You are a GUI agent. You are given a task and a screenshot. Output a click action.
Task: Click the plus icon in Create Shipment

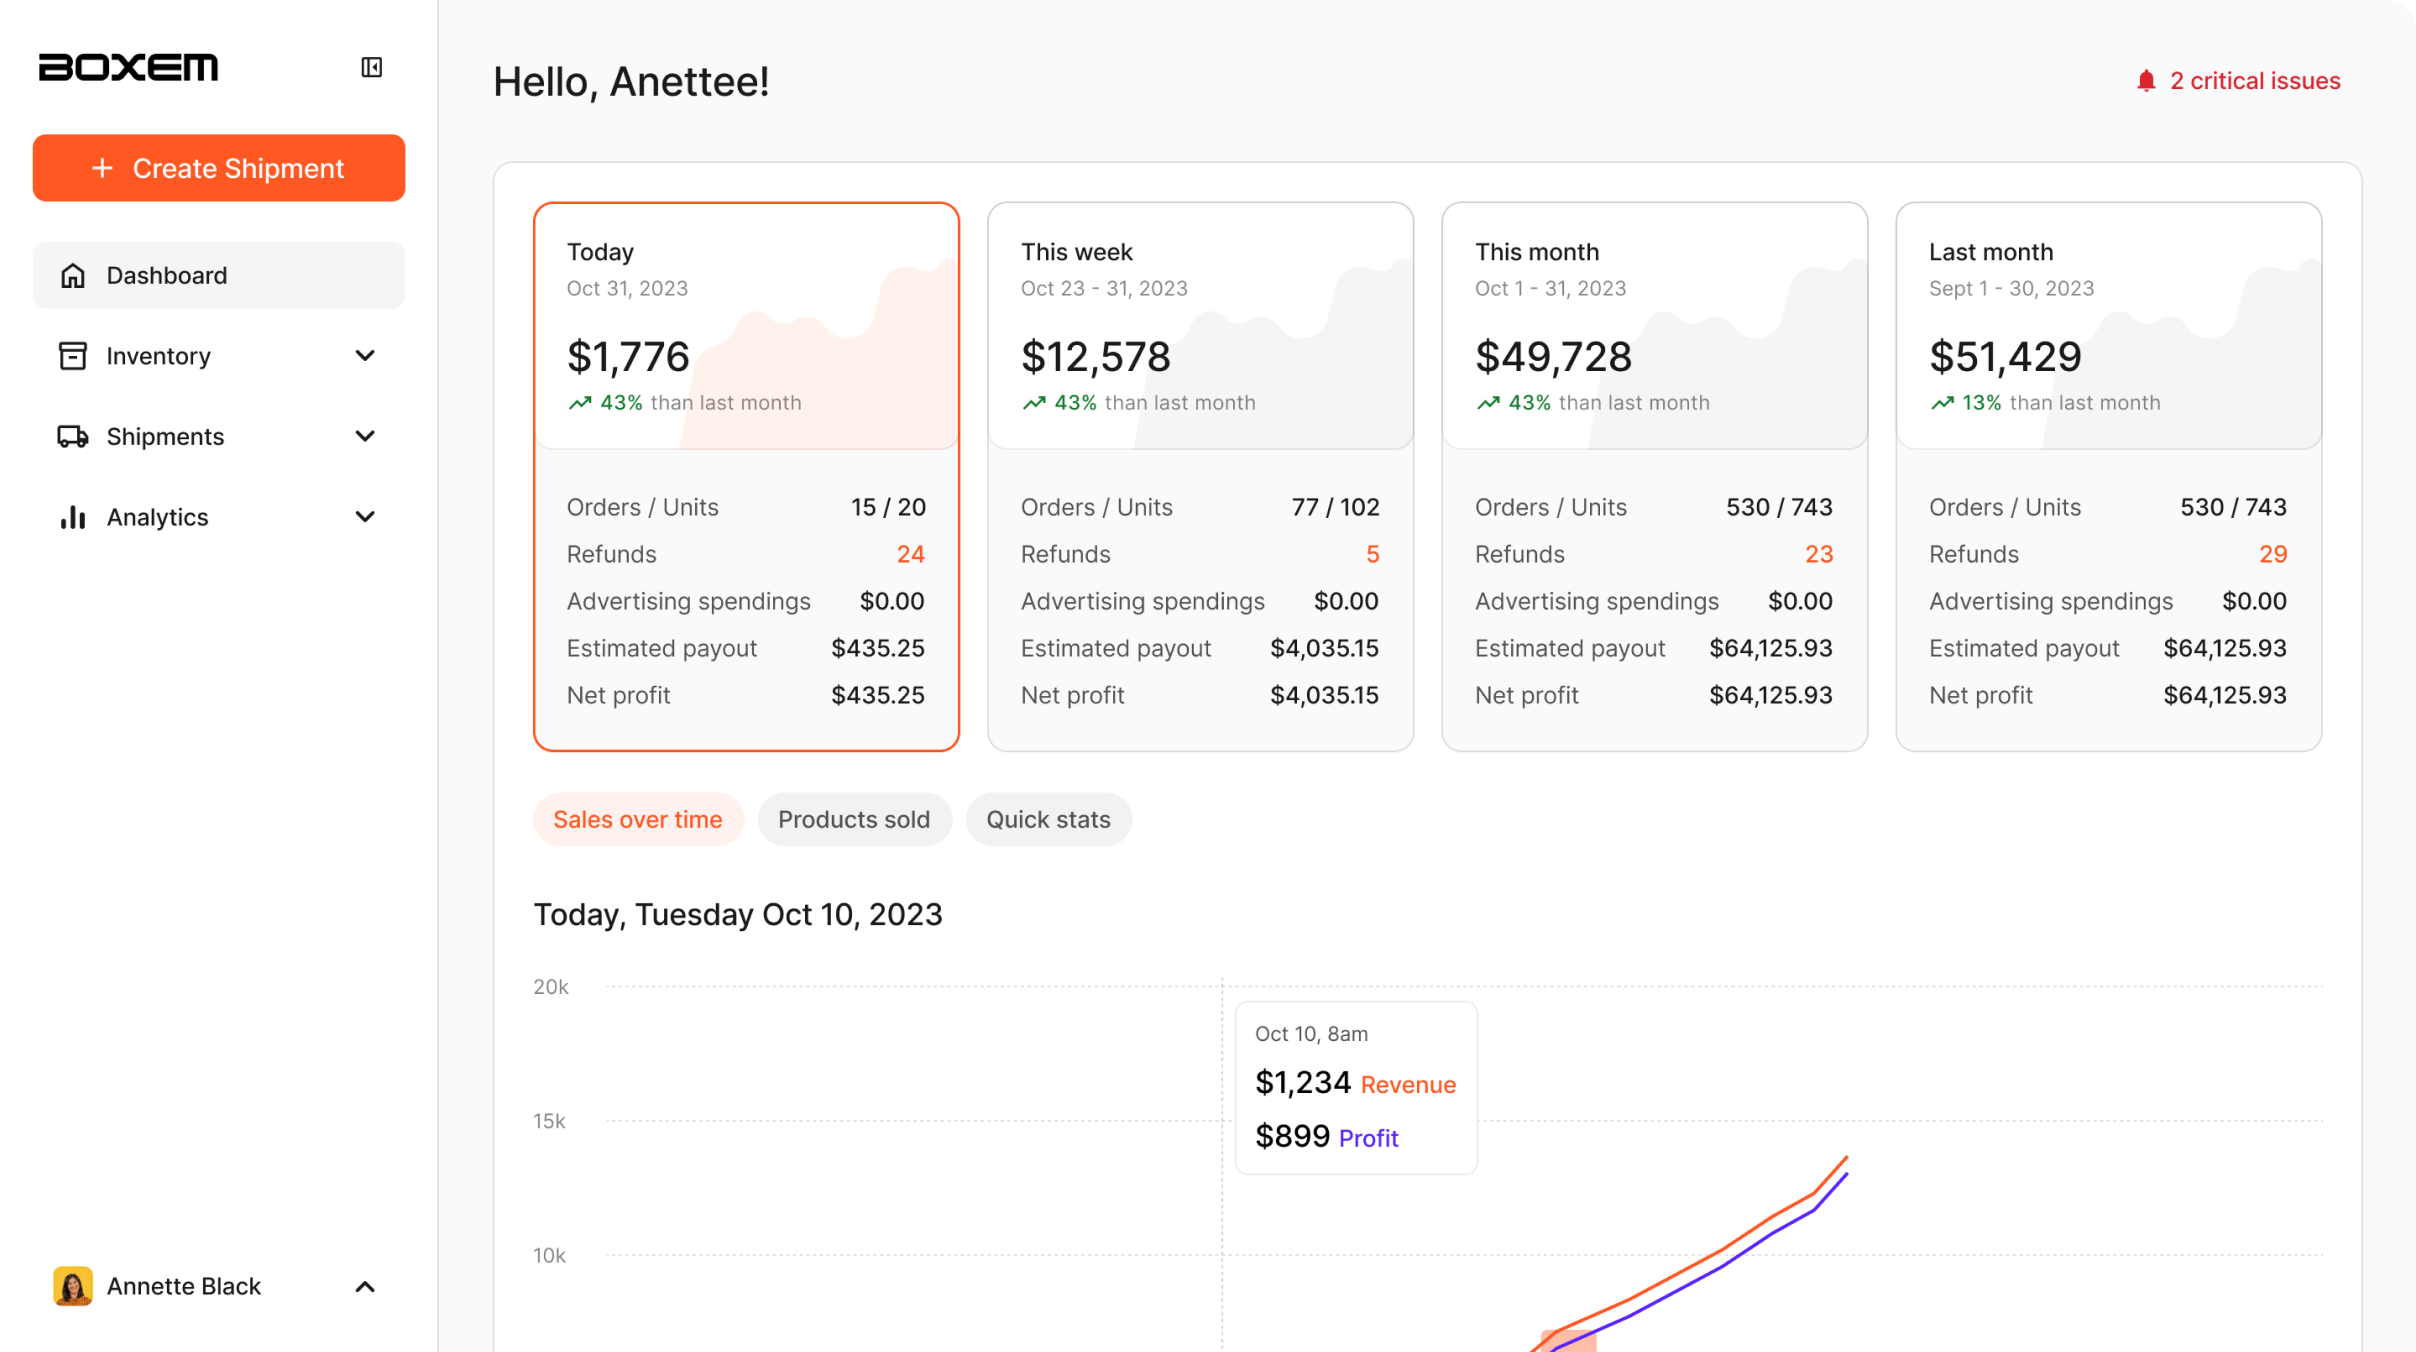102,168
